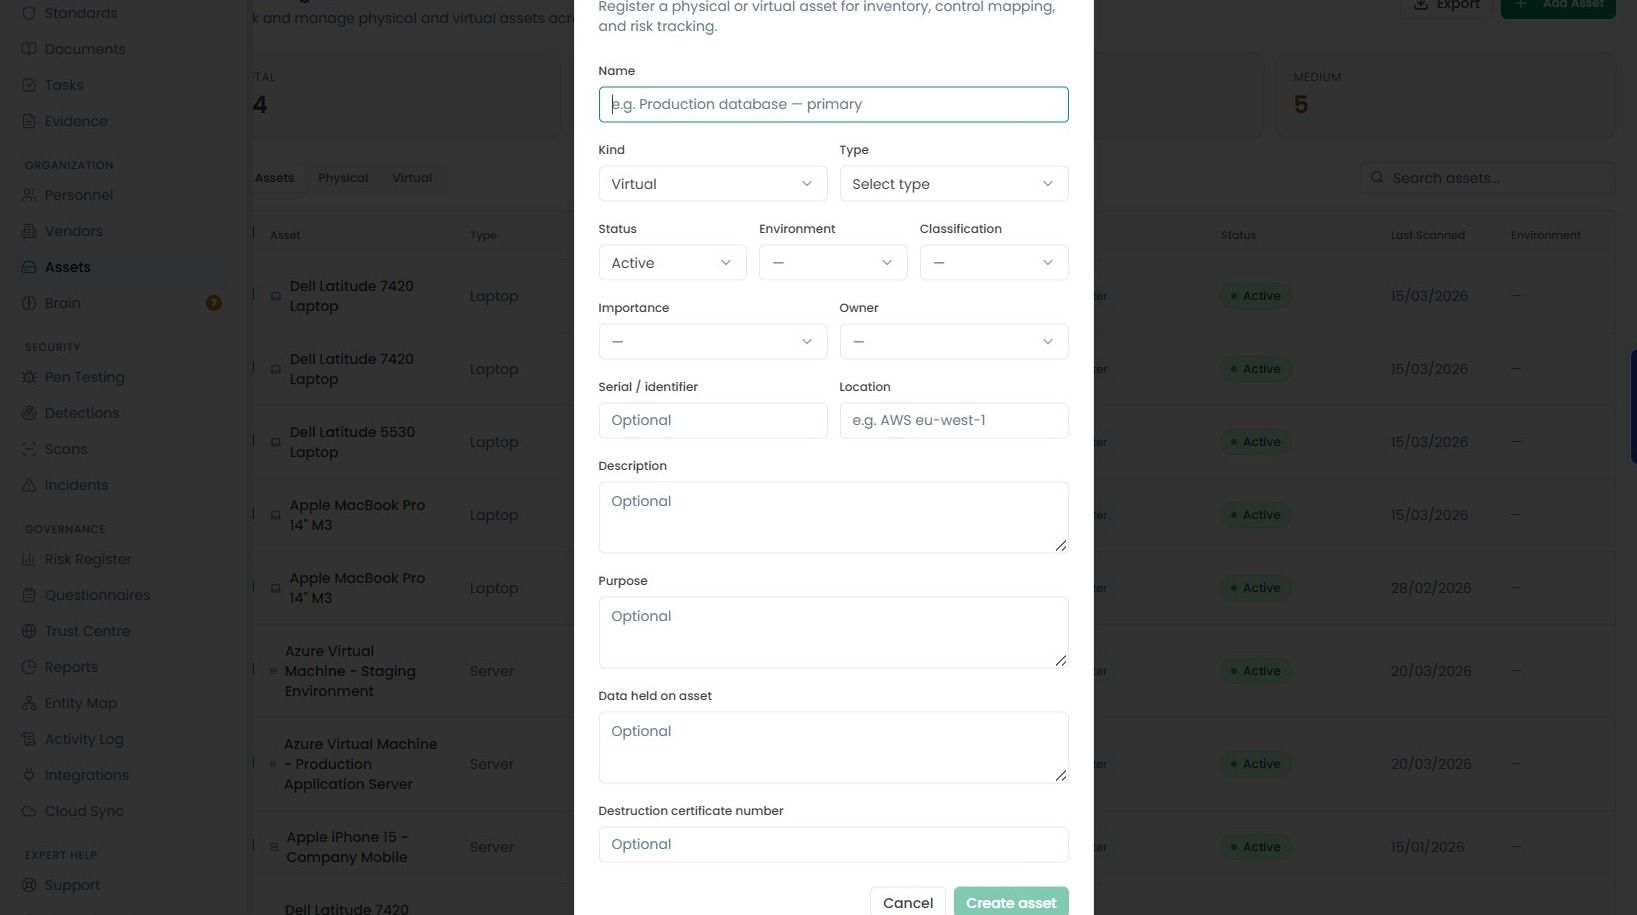Switch to the Virtual assets tab
Viewport: 1637px width, 915px height.
(412, 178)
